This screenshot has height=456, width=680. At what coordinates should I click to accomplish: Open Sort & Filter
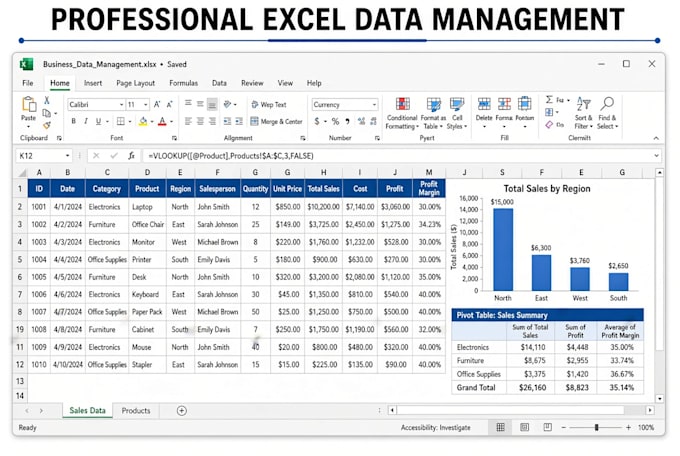click(x=583, y=113)
